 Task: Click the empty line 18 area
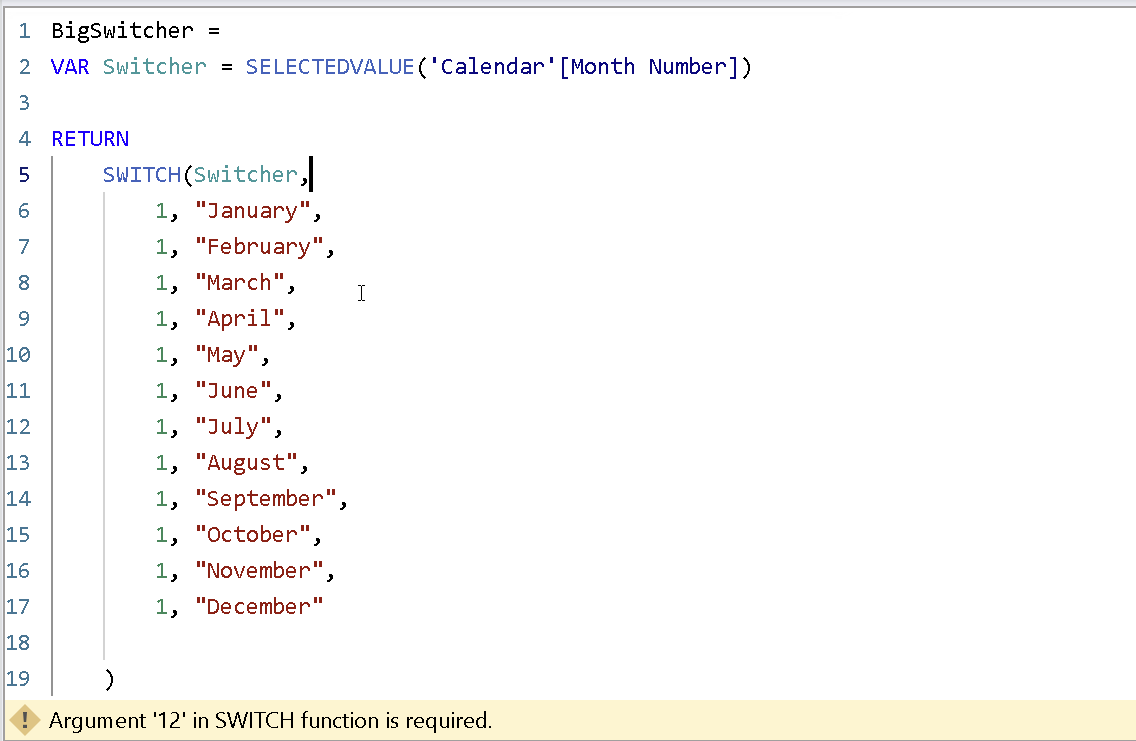pyautogui.click(x=200, y=642)
